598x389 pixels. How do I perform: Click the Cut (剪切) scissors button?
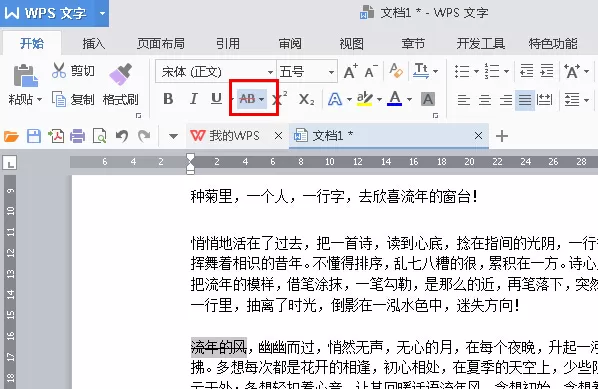73,71
